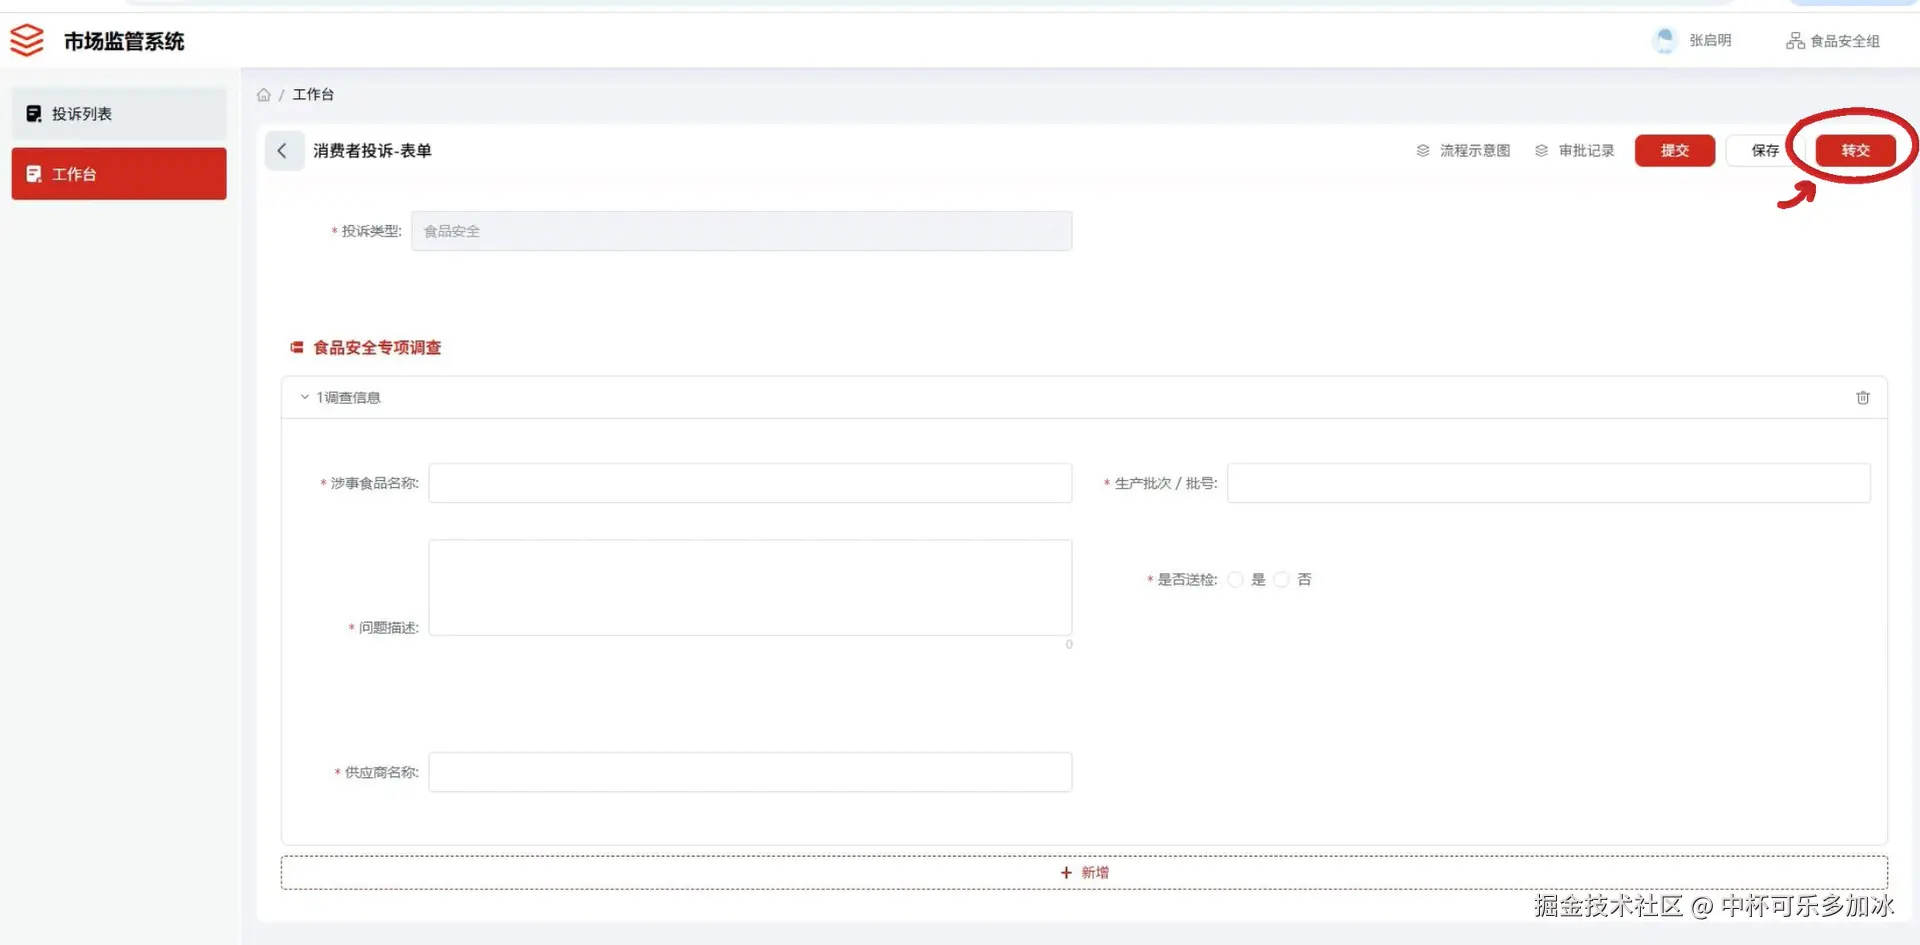The width and height of the screenshot is (1920, 945).
Task: Click the 食品安全专项调查 heading text
Action: (x=377, y=348)
